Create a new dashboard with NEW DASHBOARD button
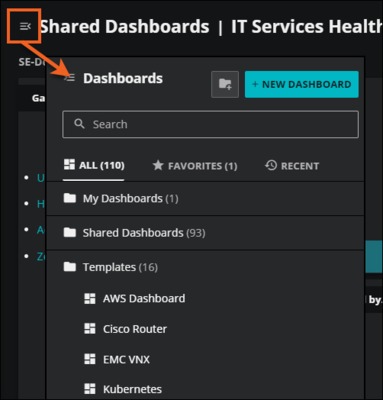The image size is (383, 400). pyautogui.click(x=302, y=84)
